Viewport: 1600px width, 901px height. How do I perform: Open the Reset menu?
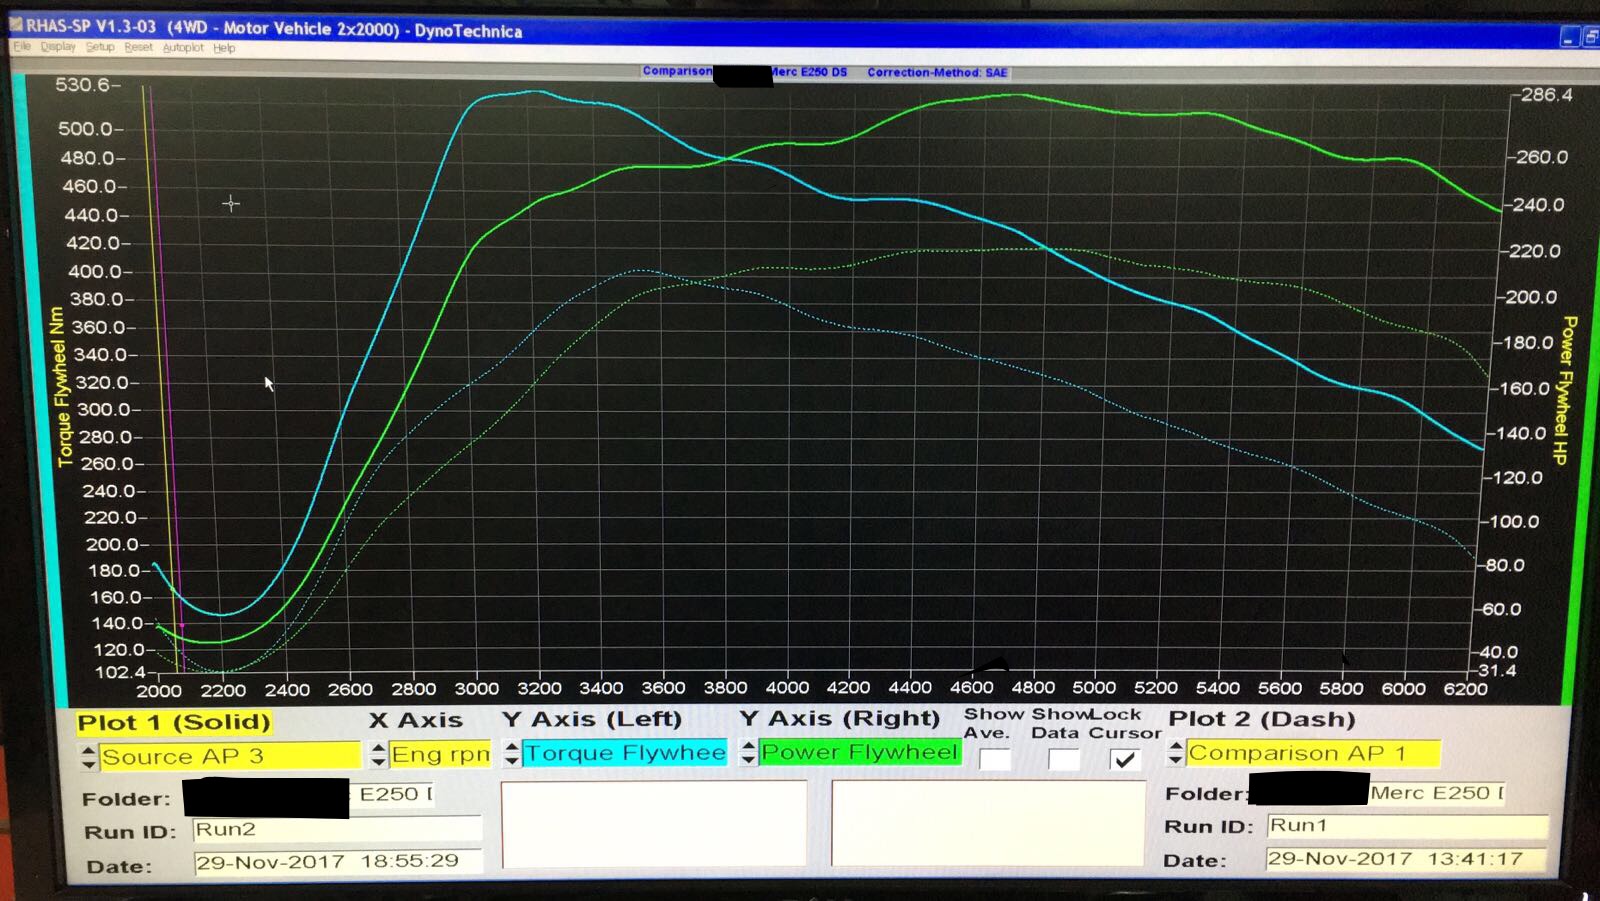coord(139,47)
